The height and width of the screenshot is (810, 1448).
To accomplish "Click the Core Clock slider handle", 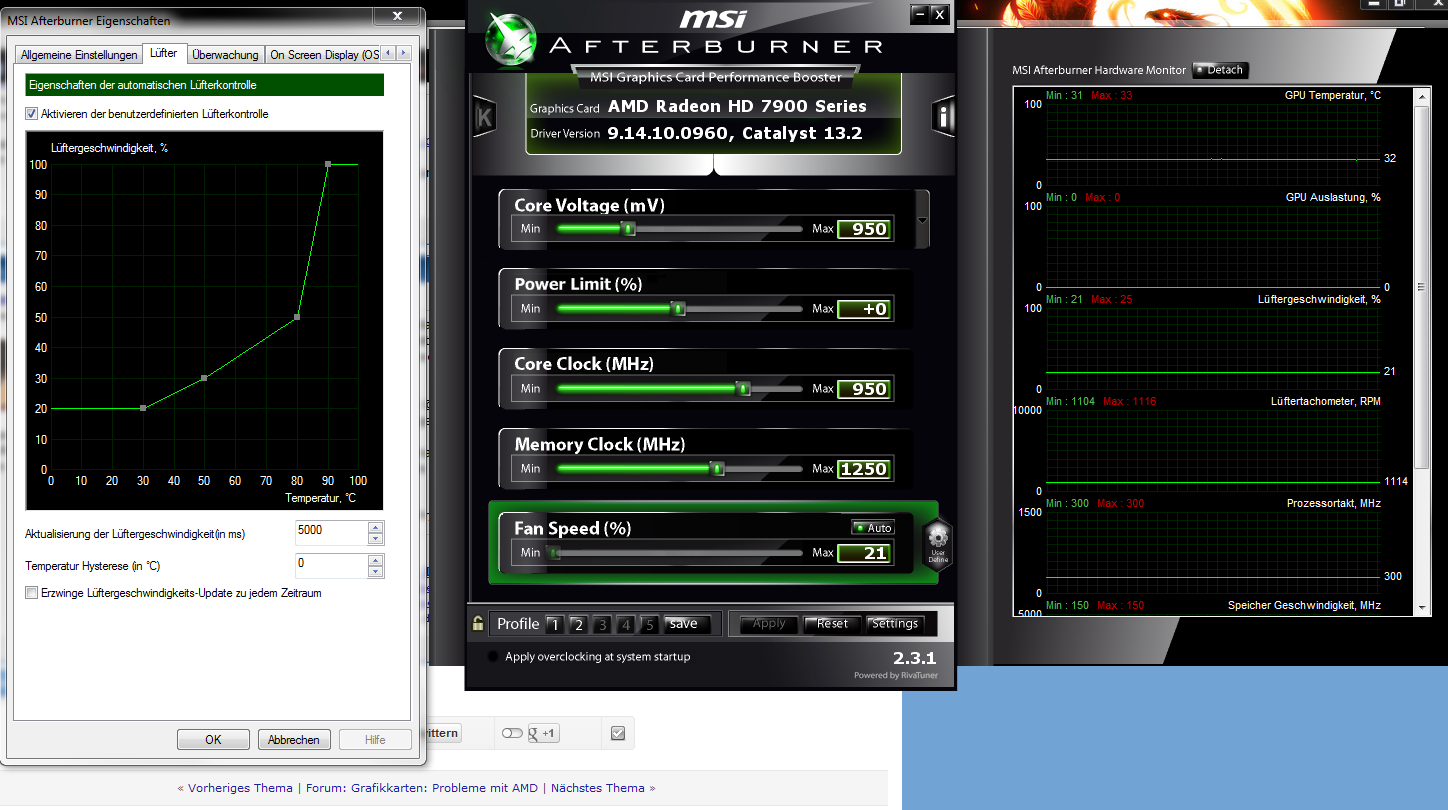I will coord(743,388).
